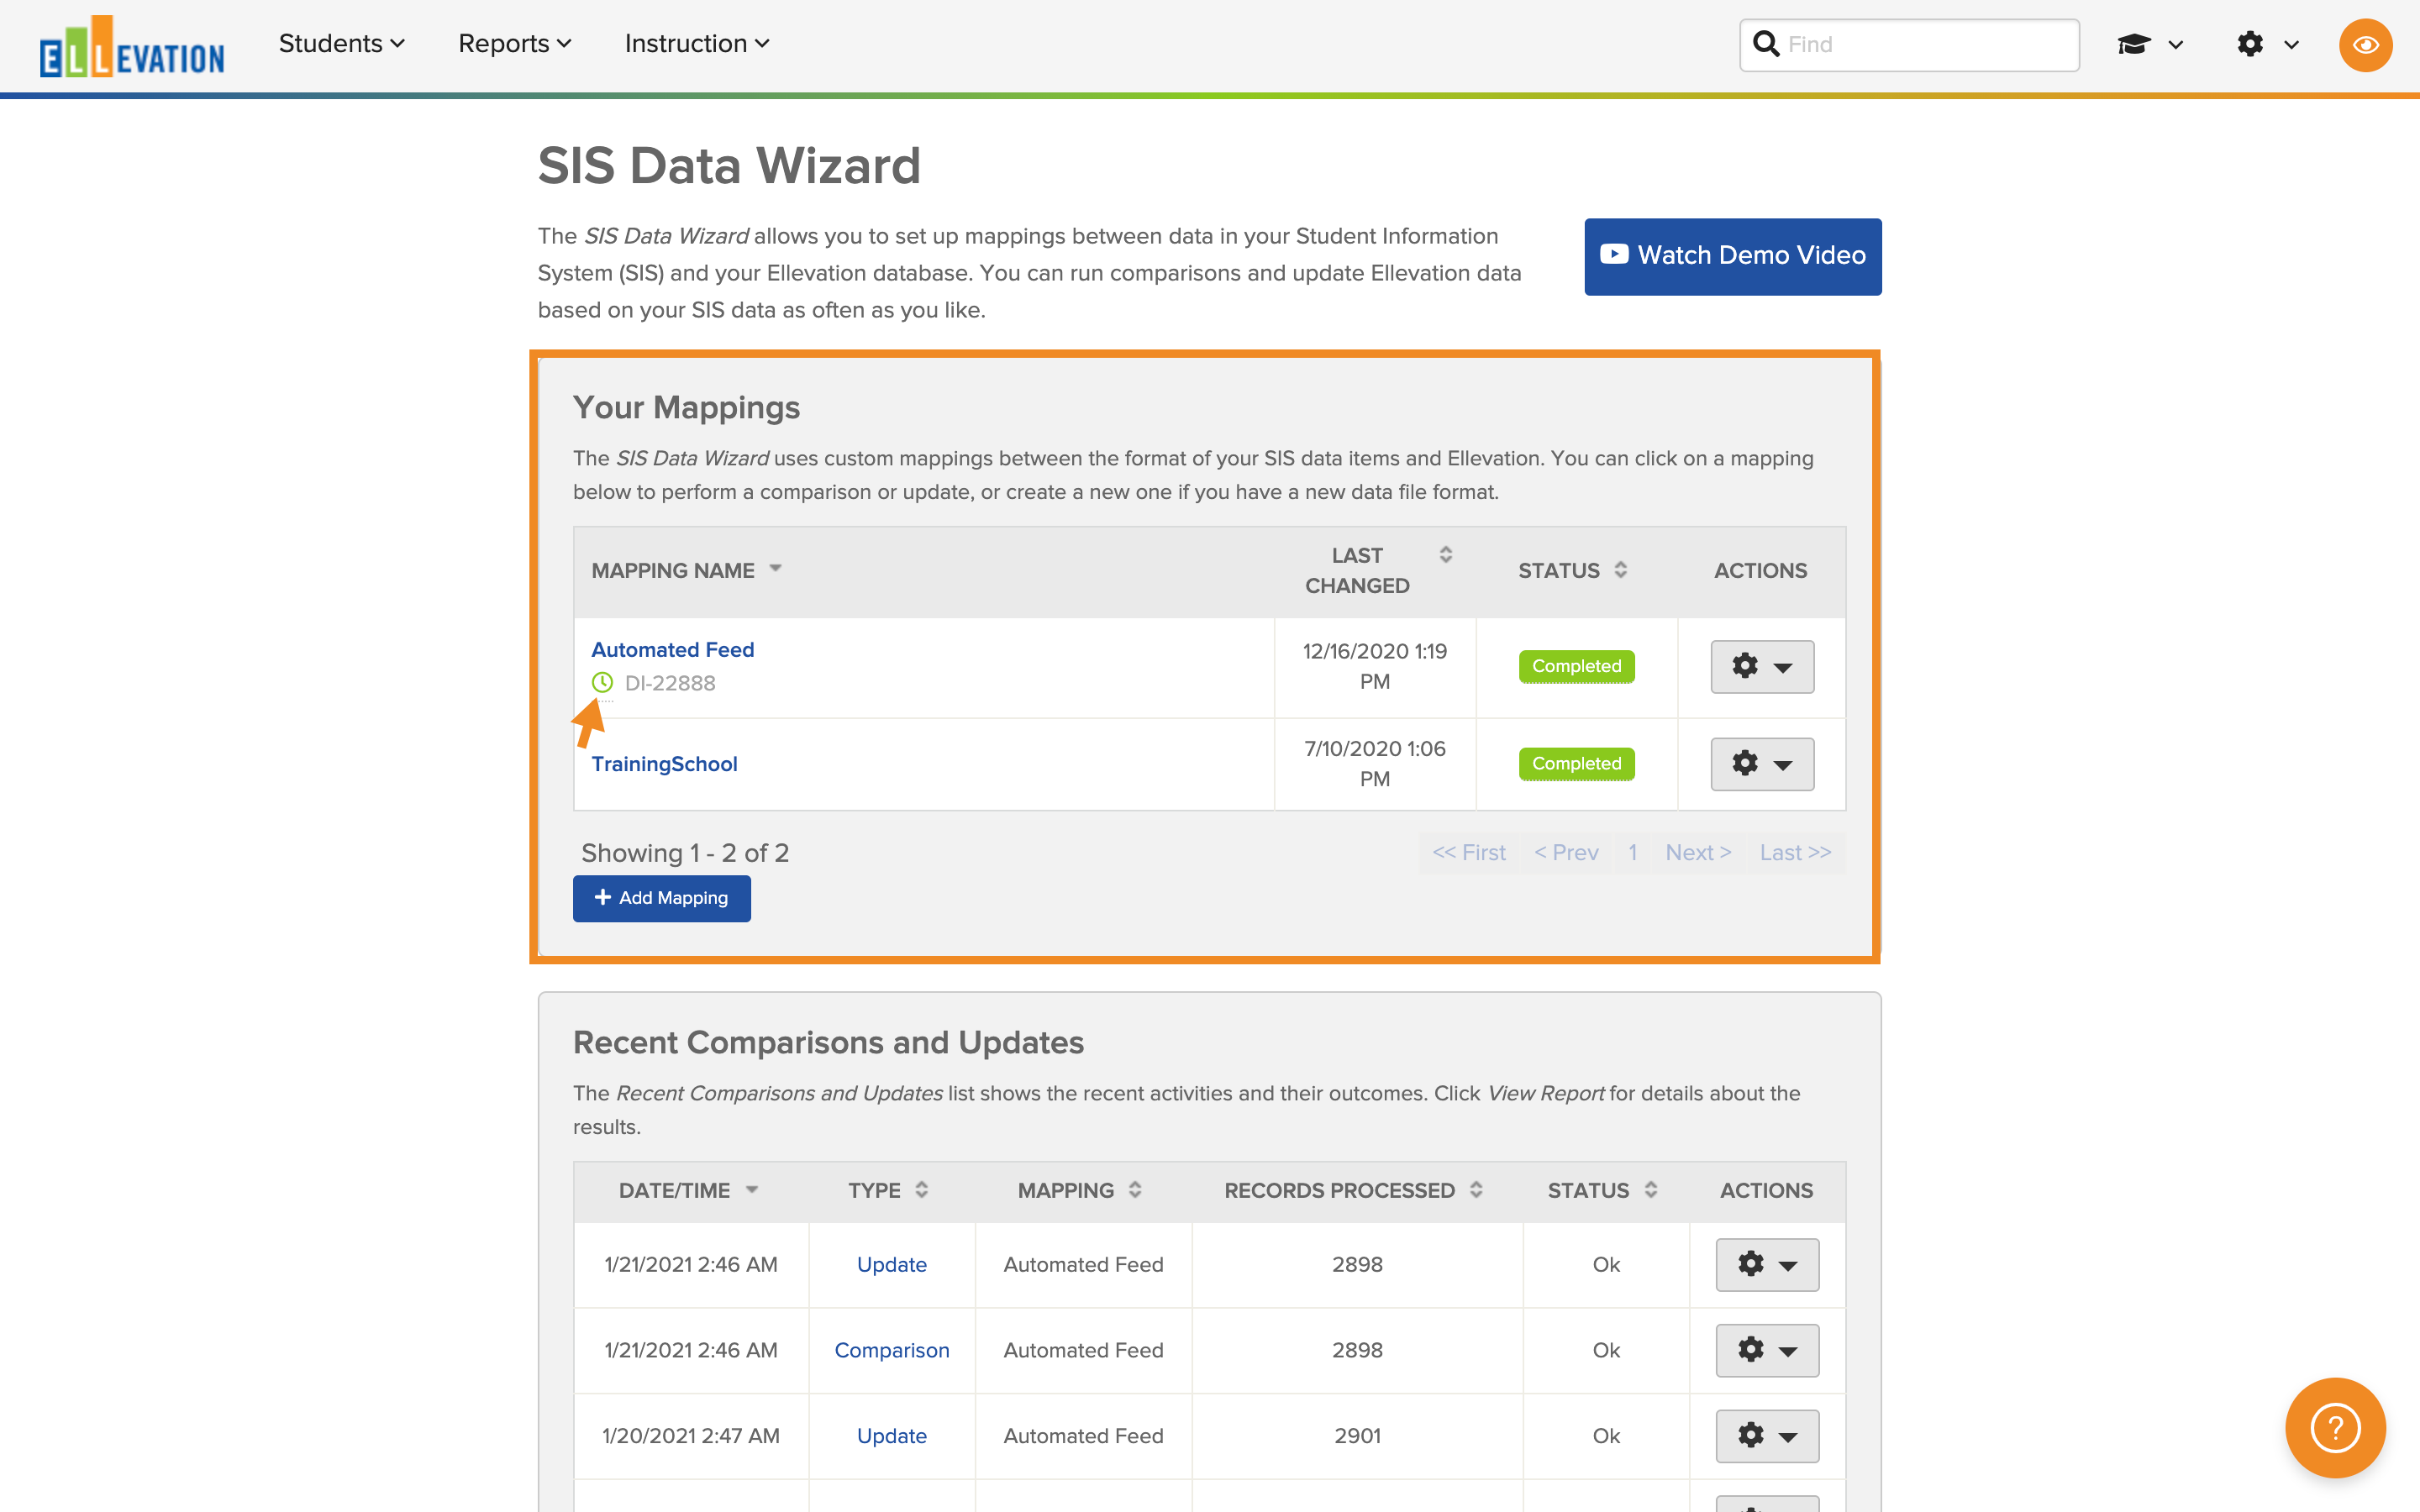Open the TrainingSchool mapping
Viewport: 2420px width, 1512px height.
(664, 764)
